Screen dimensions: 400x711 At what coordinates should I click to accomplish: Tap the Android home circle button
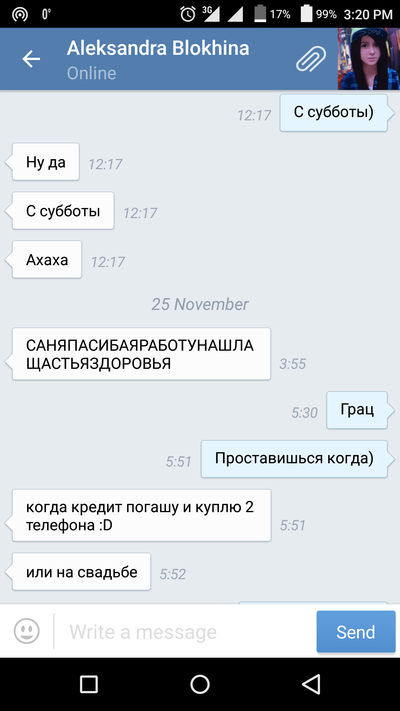coord(200,684)
